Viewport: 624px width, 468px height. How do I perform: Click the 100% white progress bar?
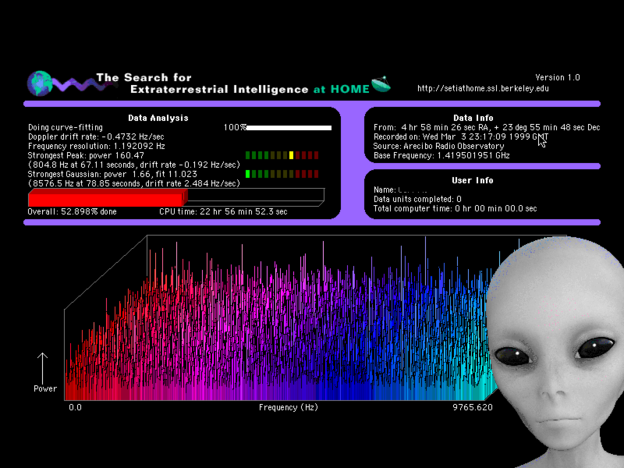(x=289, y=128)
